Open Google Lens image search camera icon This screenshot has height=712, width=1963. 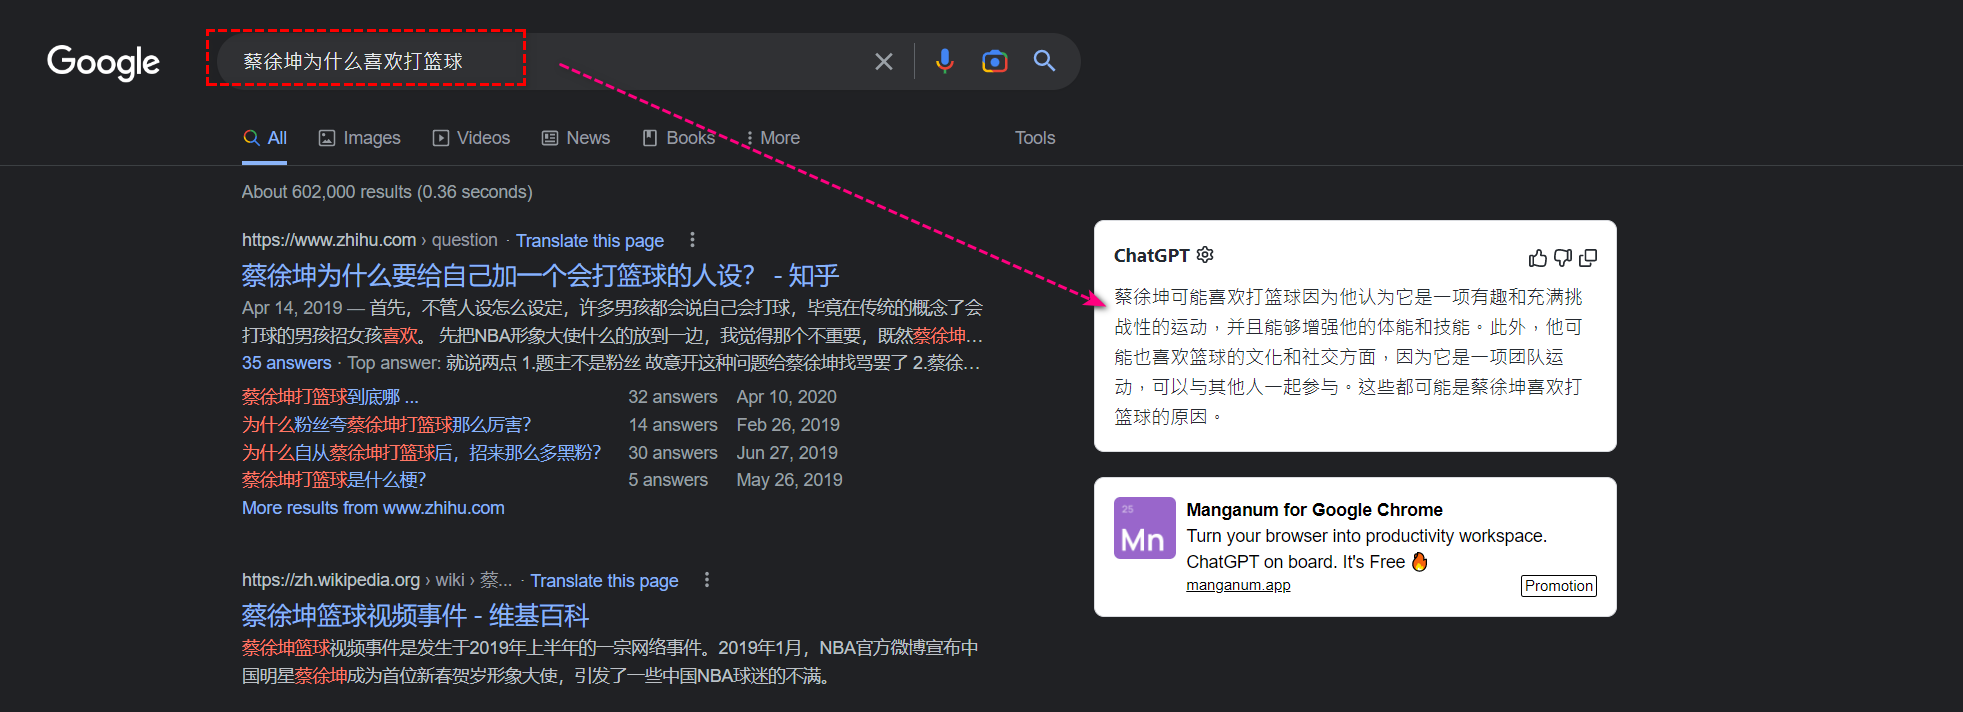click(994, 62)
